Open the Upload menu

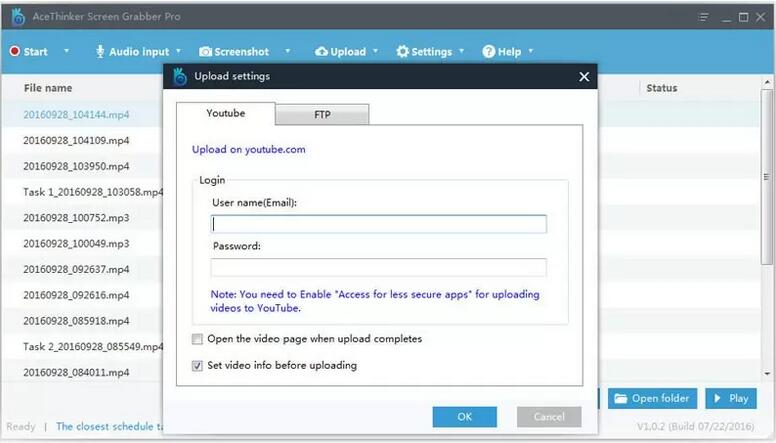(x=348, y=51)
